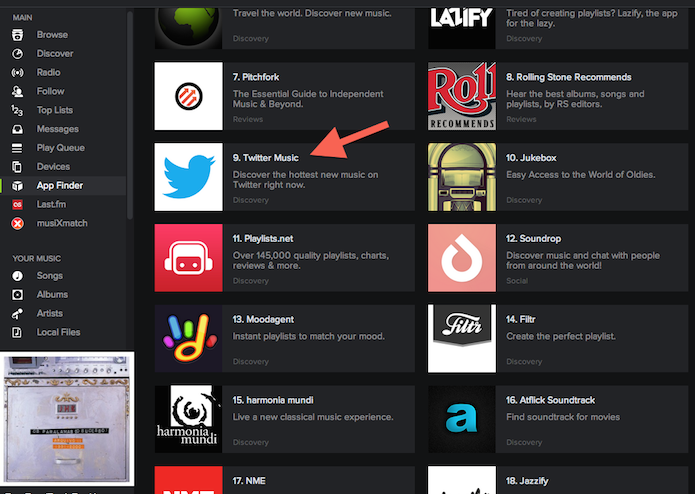Image resolution: width=695 pixels, height=494 pixels.
Task: Click the harmonia mundi logo
Action: point(188,419)
